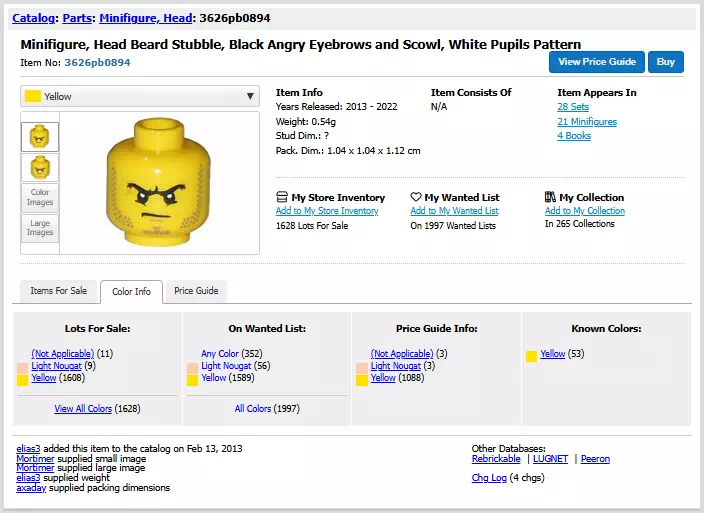Viewport: 704px width, 513px height.
Task: Click Add to My Wanted List
Action: 454,211
